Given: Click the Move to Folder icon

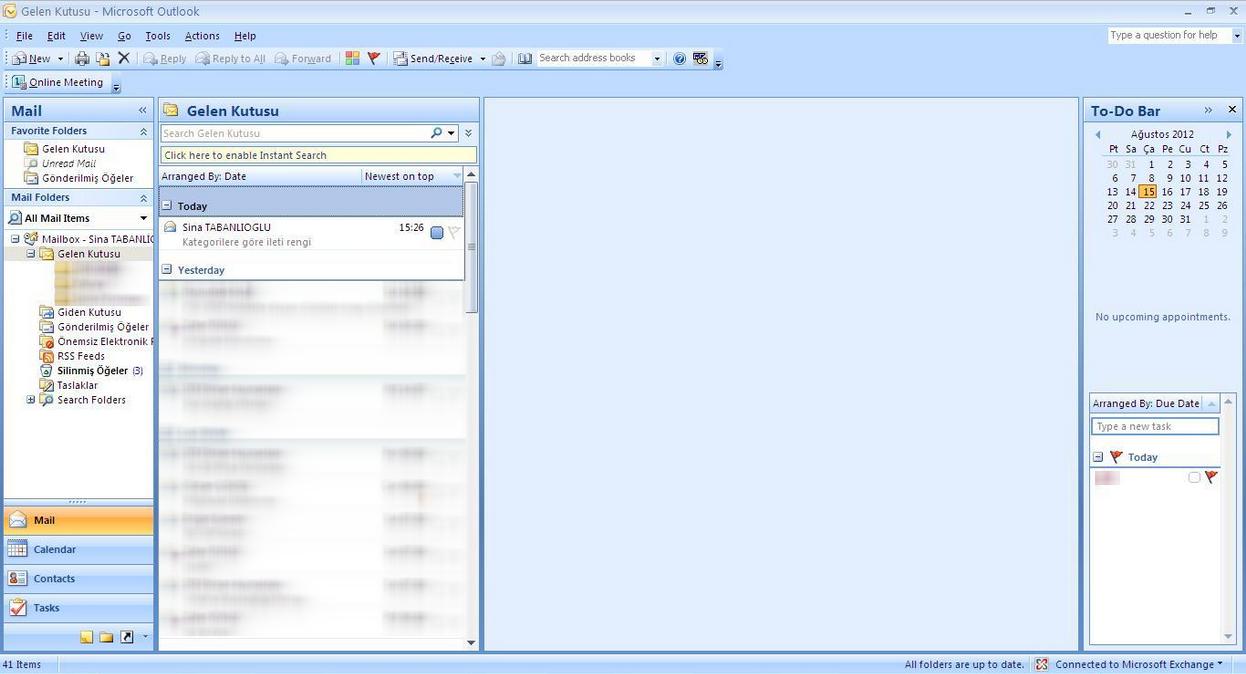Looking at the screenshot, I should tap(102, 59).
